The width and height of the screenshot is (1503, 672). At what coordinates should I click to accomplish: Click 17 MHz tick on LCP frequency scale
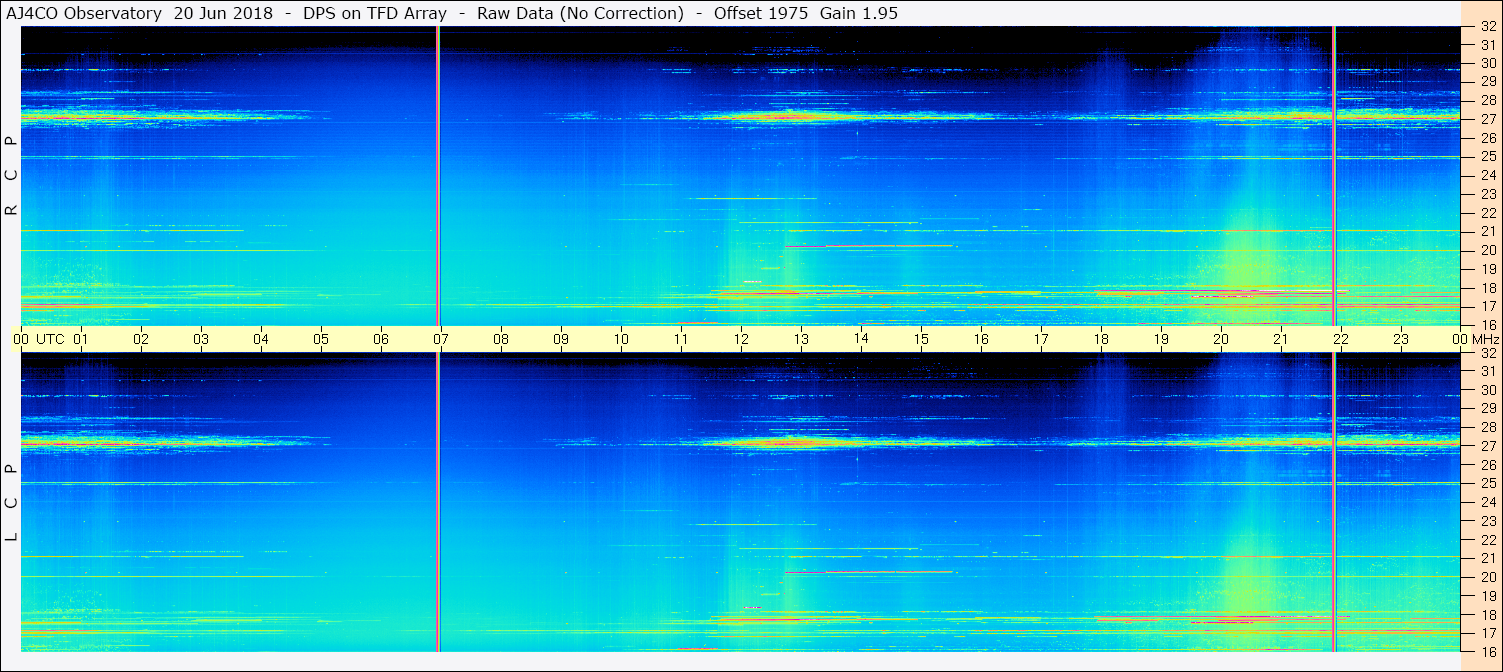(1487, 633)
